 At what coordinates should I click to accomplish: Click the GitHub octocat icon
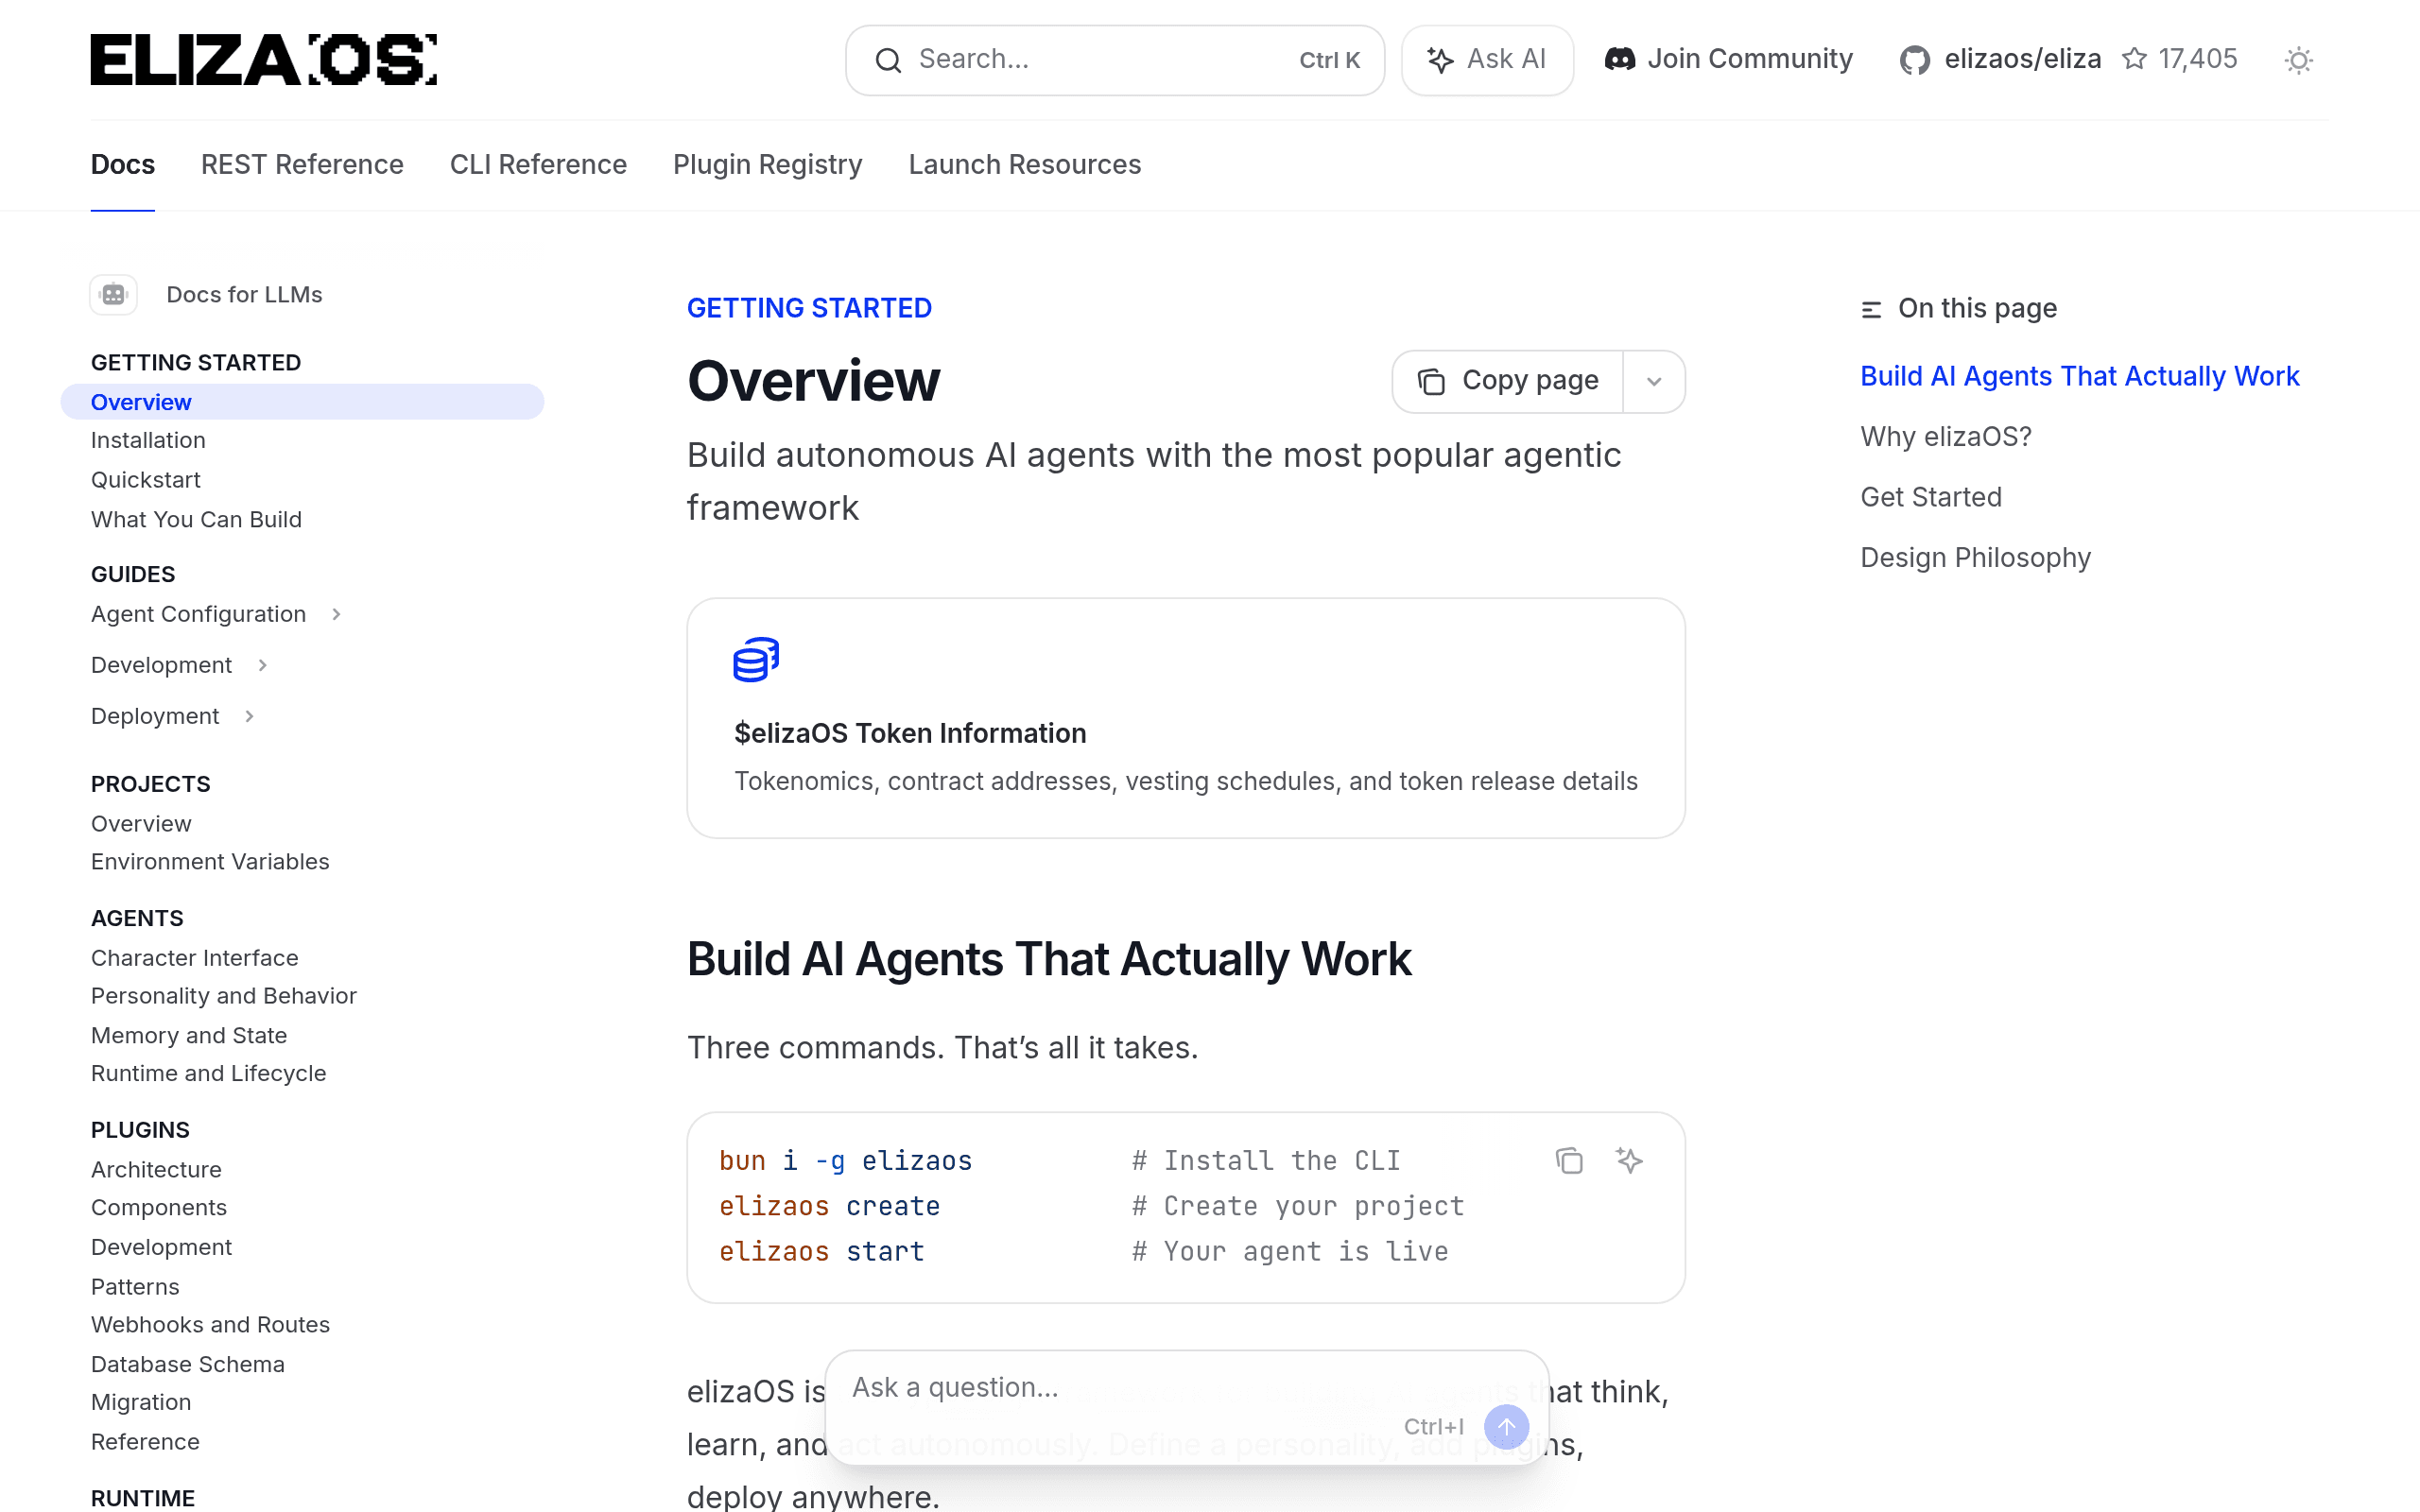click(1915, 60)
